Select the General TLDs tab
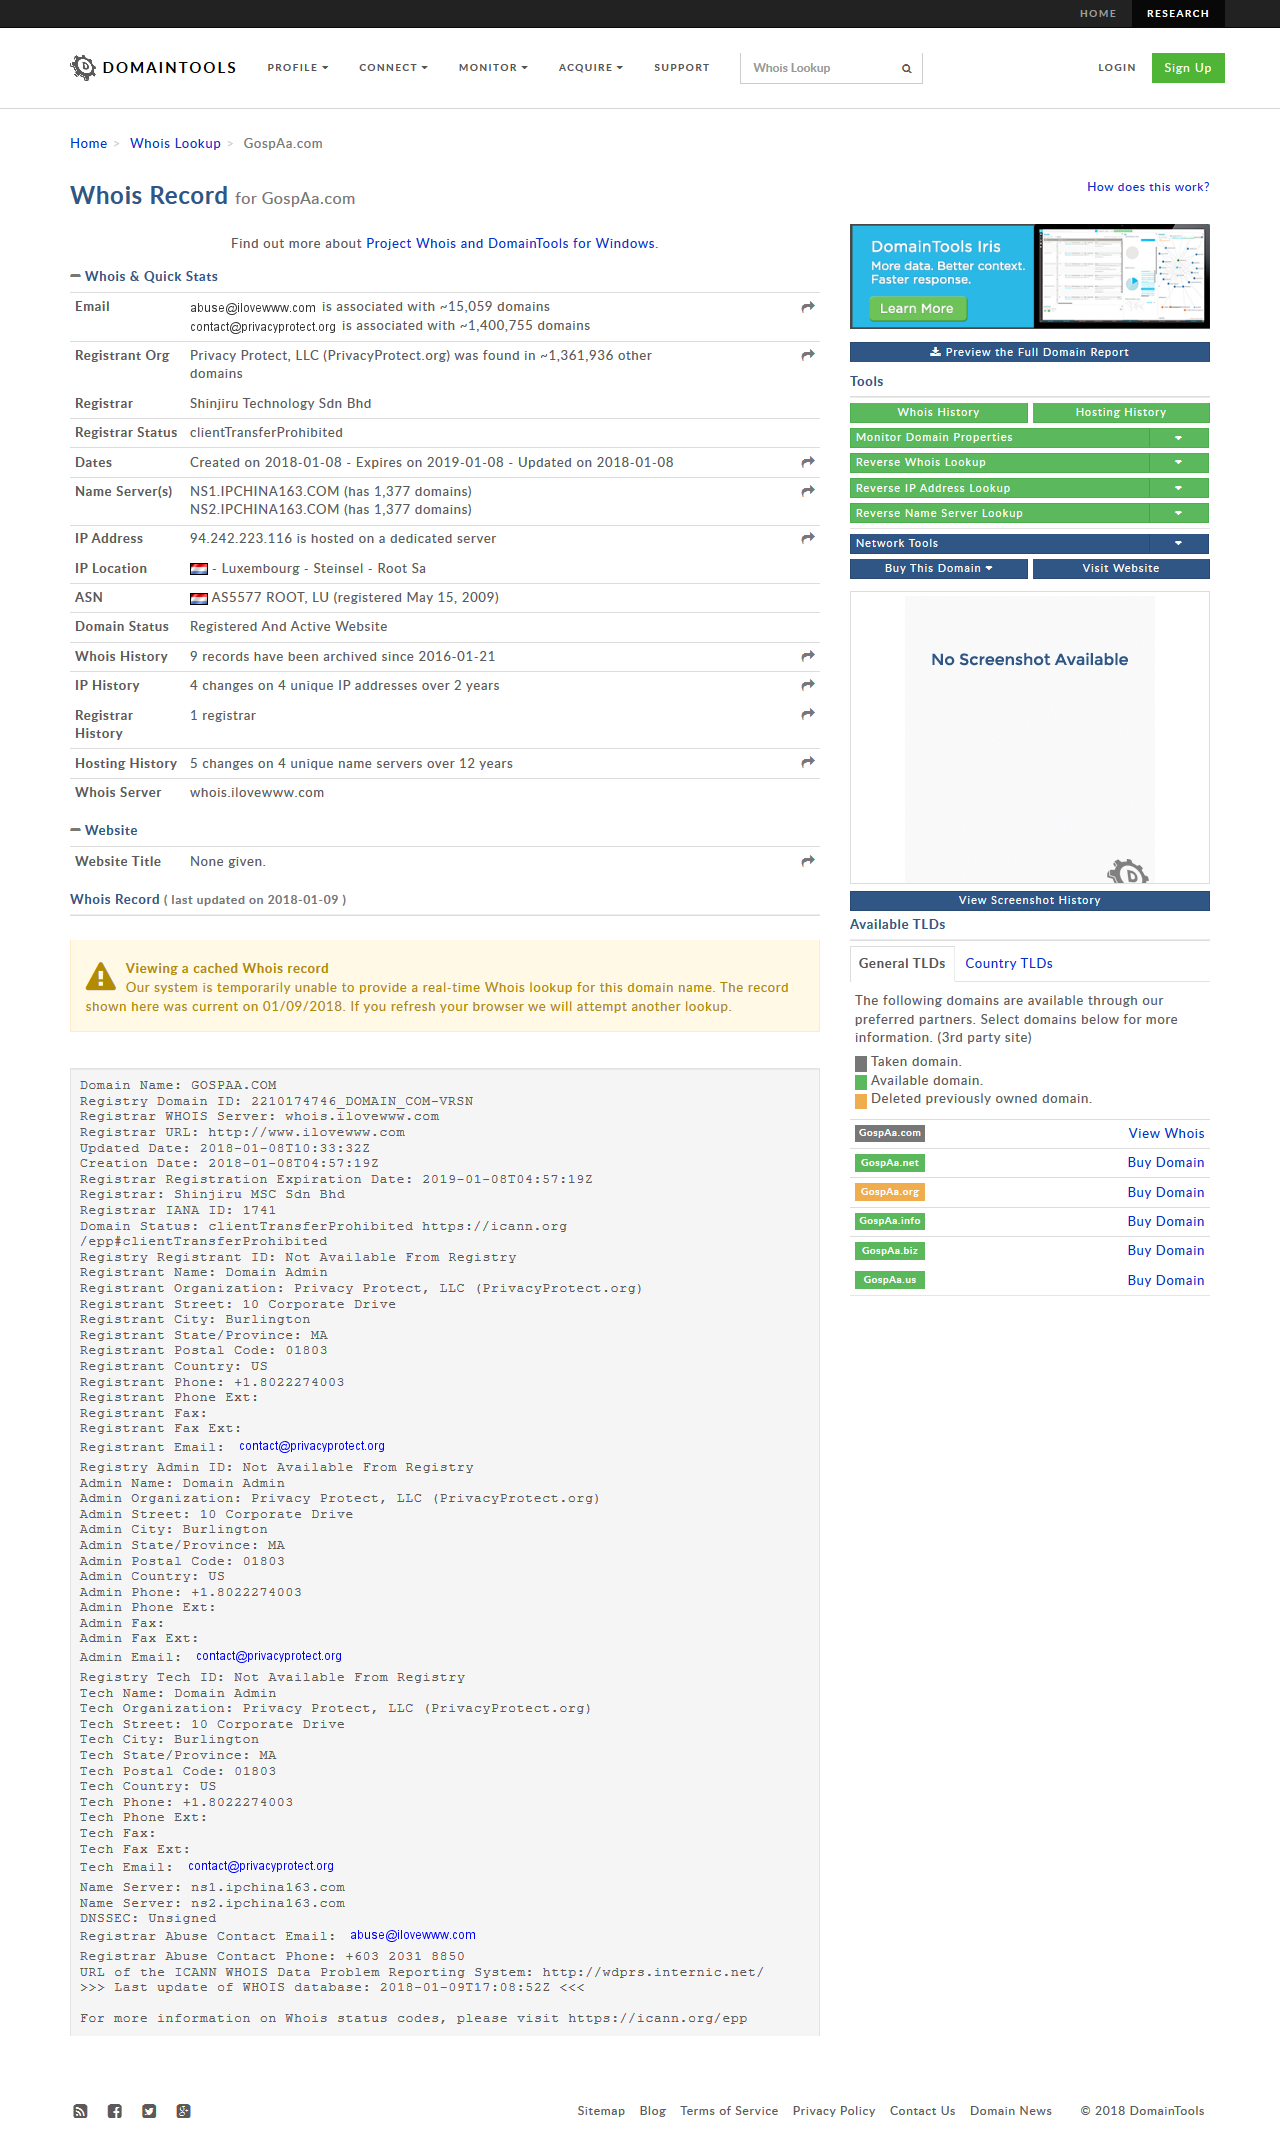 point(902,963)
